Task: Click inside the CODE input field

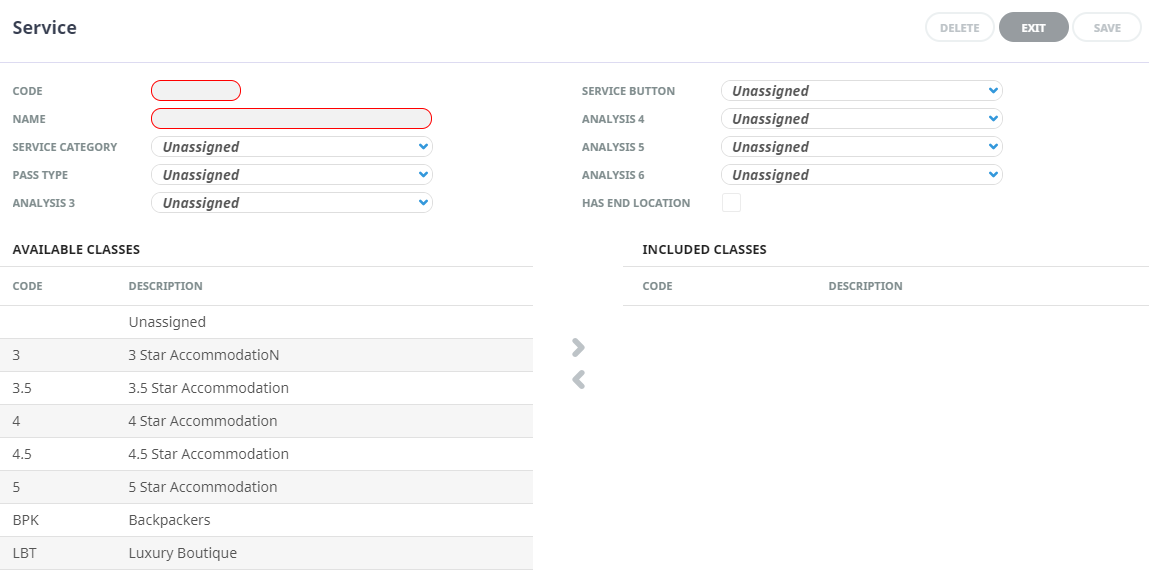Action: tap(195, 90)
